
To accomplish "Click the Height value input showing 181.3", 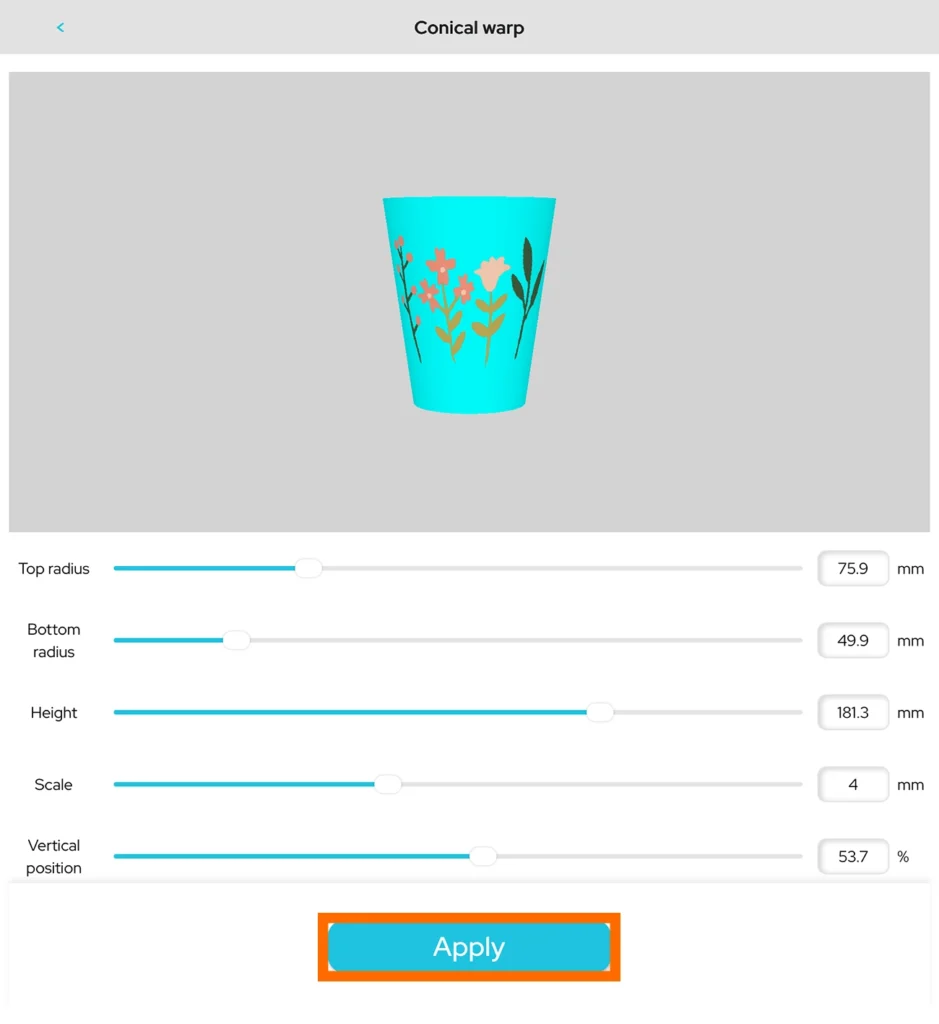I will point(852,712).
